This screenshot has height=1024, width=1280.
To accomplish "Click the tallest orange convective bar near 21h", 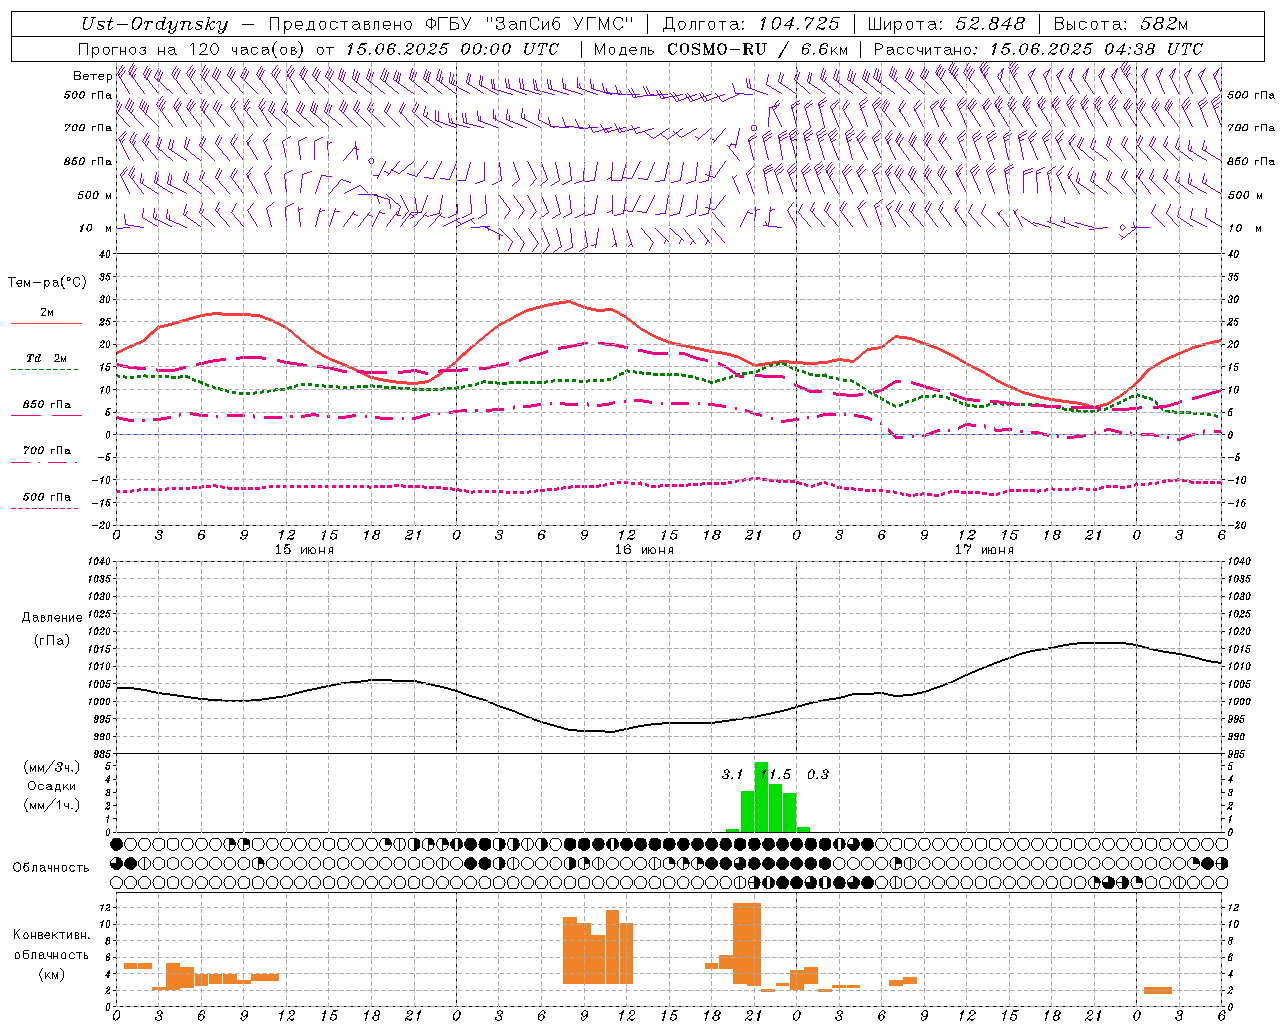I will click(x=747, y=944).
